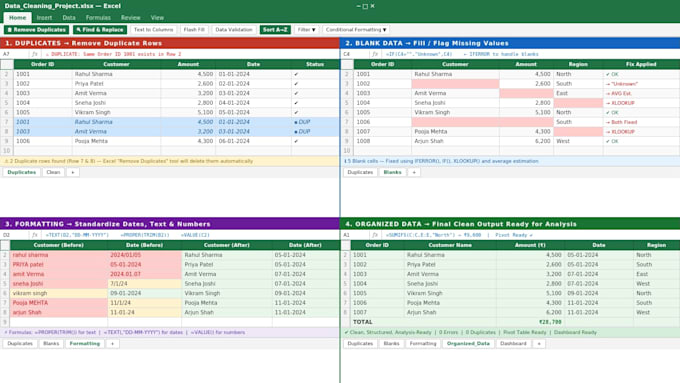Select the Organized_Data sheet tab
Screen dimensions: 680x383
click(x=468, y=344)
